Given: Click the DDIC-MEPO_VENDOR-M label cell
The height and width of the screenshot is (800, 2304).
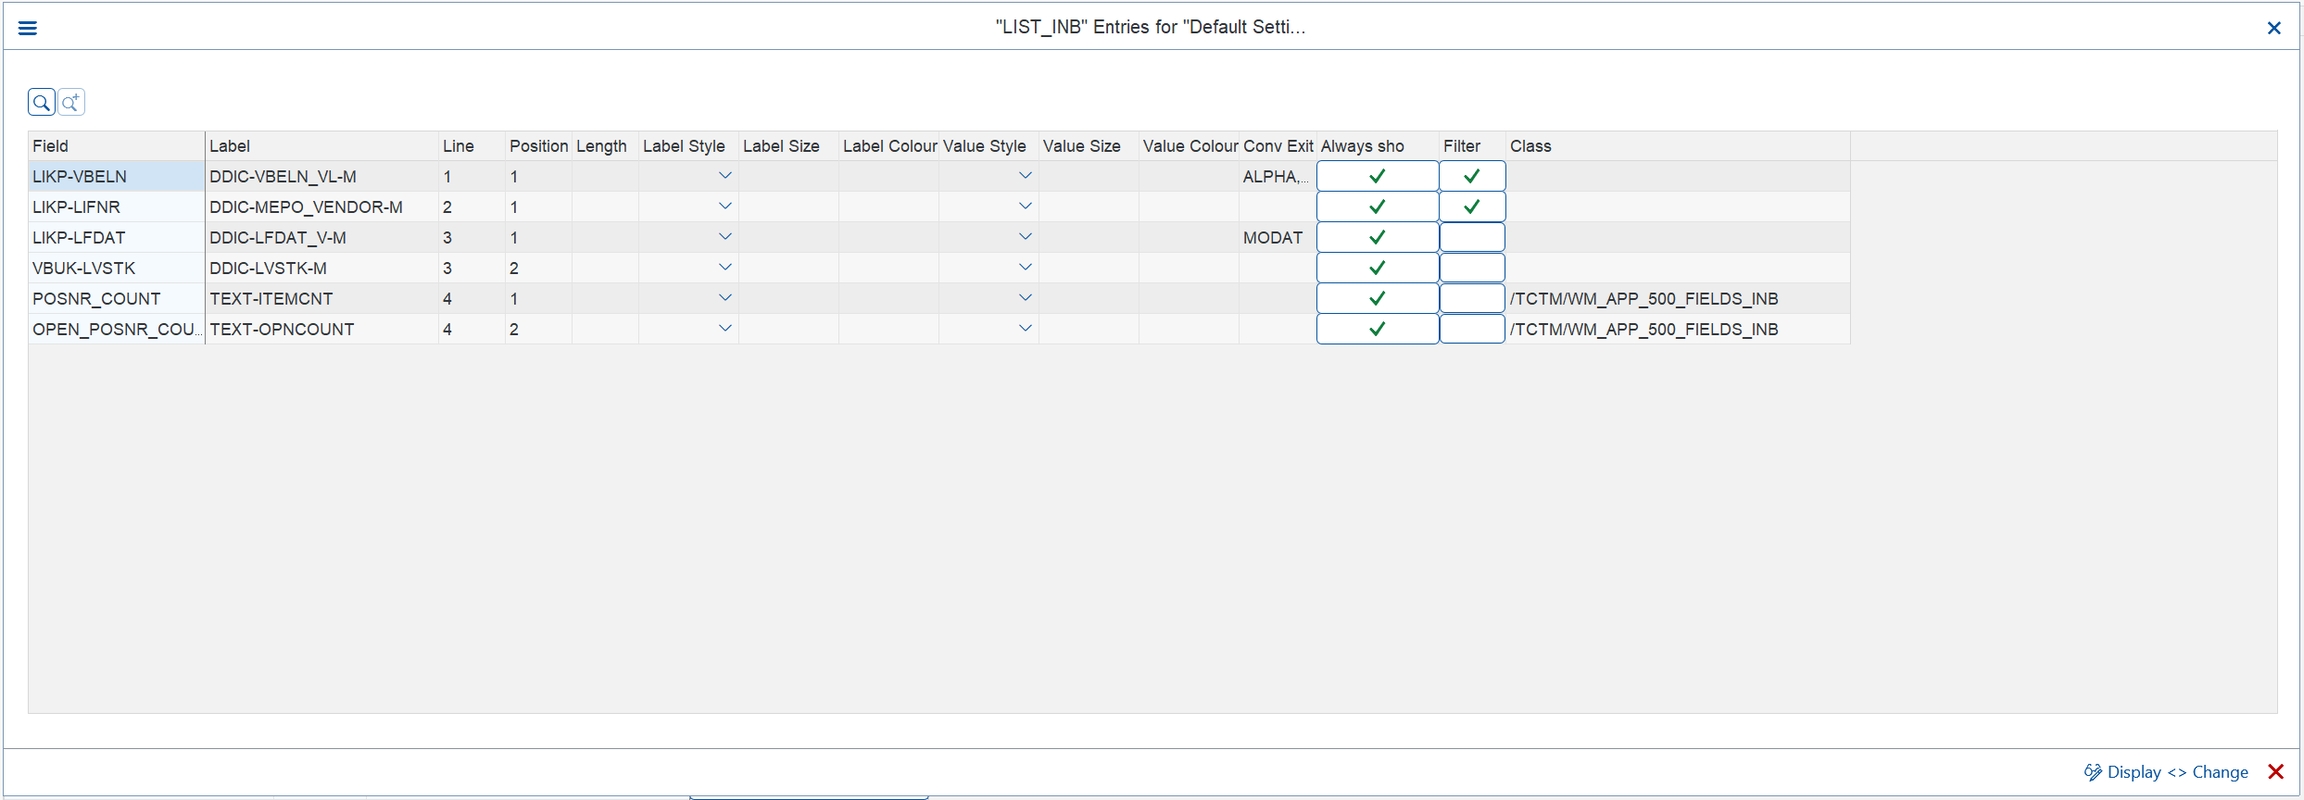Looking at the screenshot, I should (x=320, y=207).
